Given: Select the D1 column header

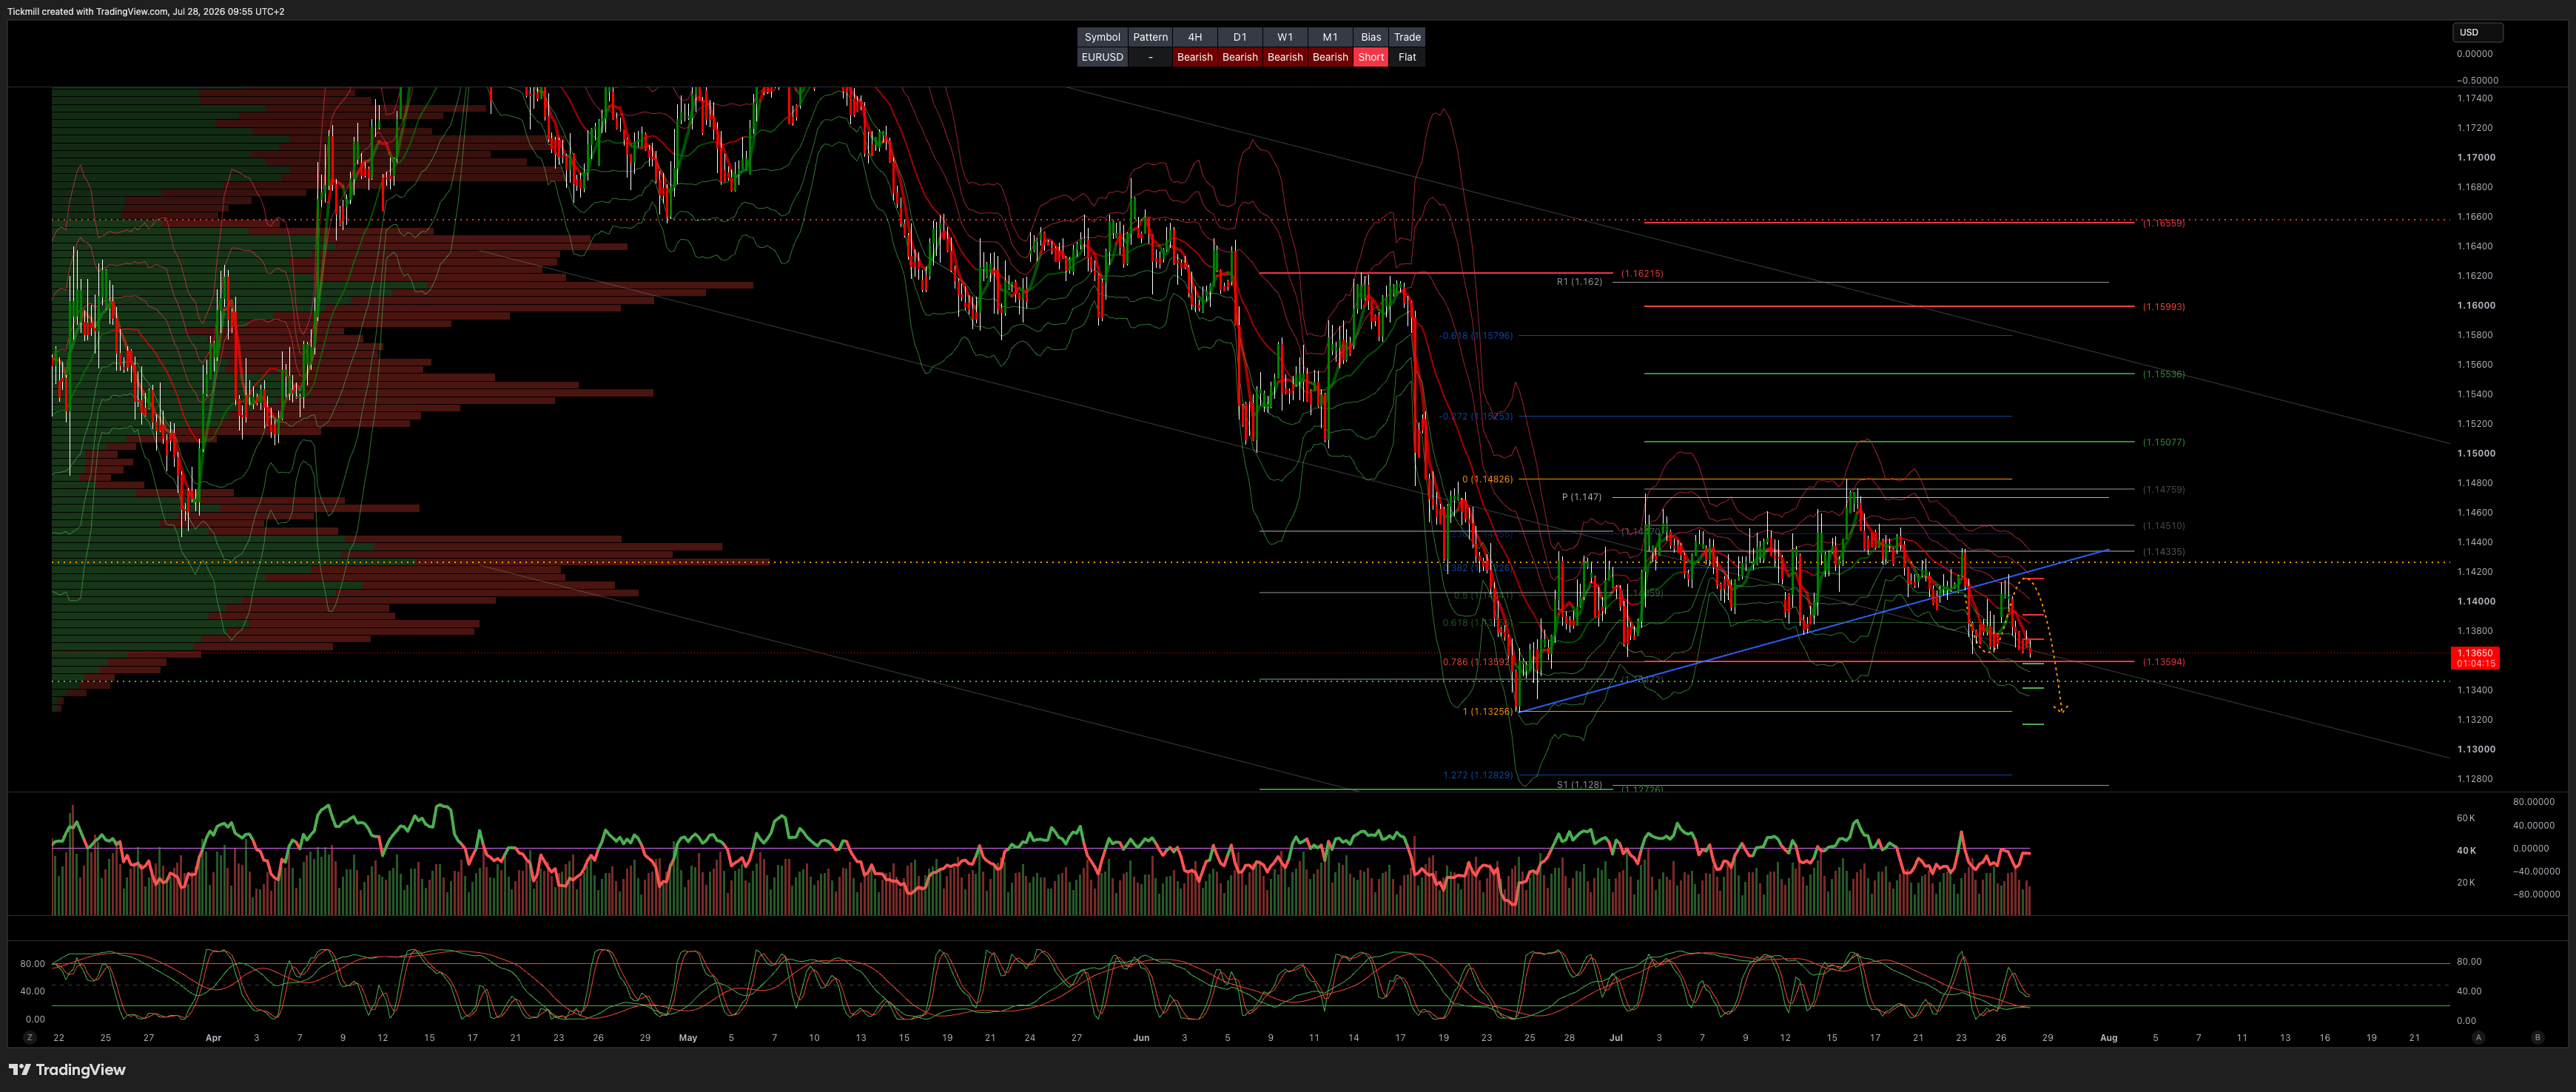Looking at the screenshot, I should tap(1240, 37).
